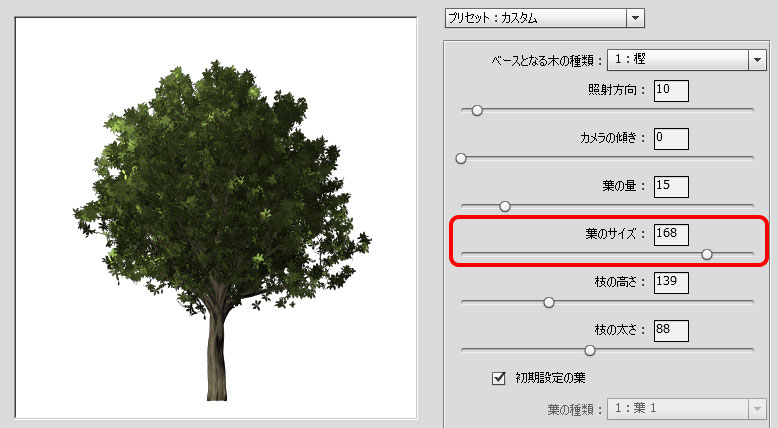
Task: Click the 枝の高さ label text
Action: 621,282
